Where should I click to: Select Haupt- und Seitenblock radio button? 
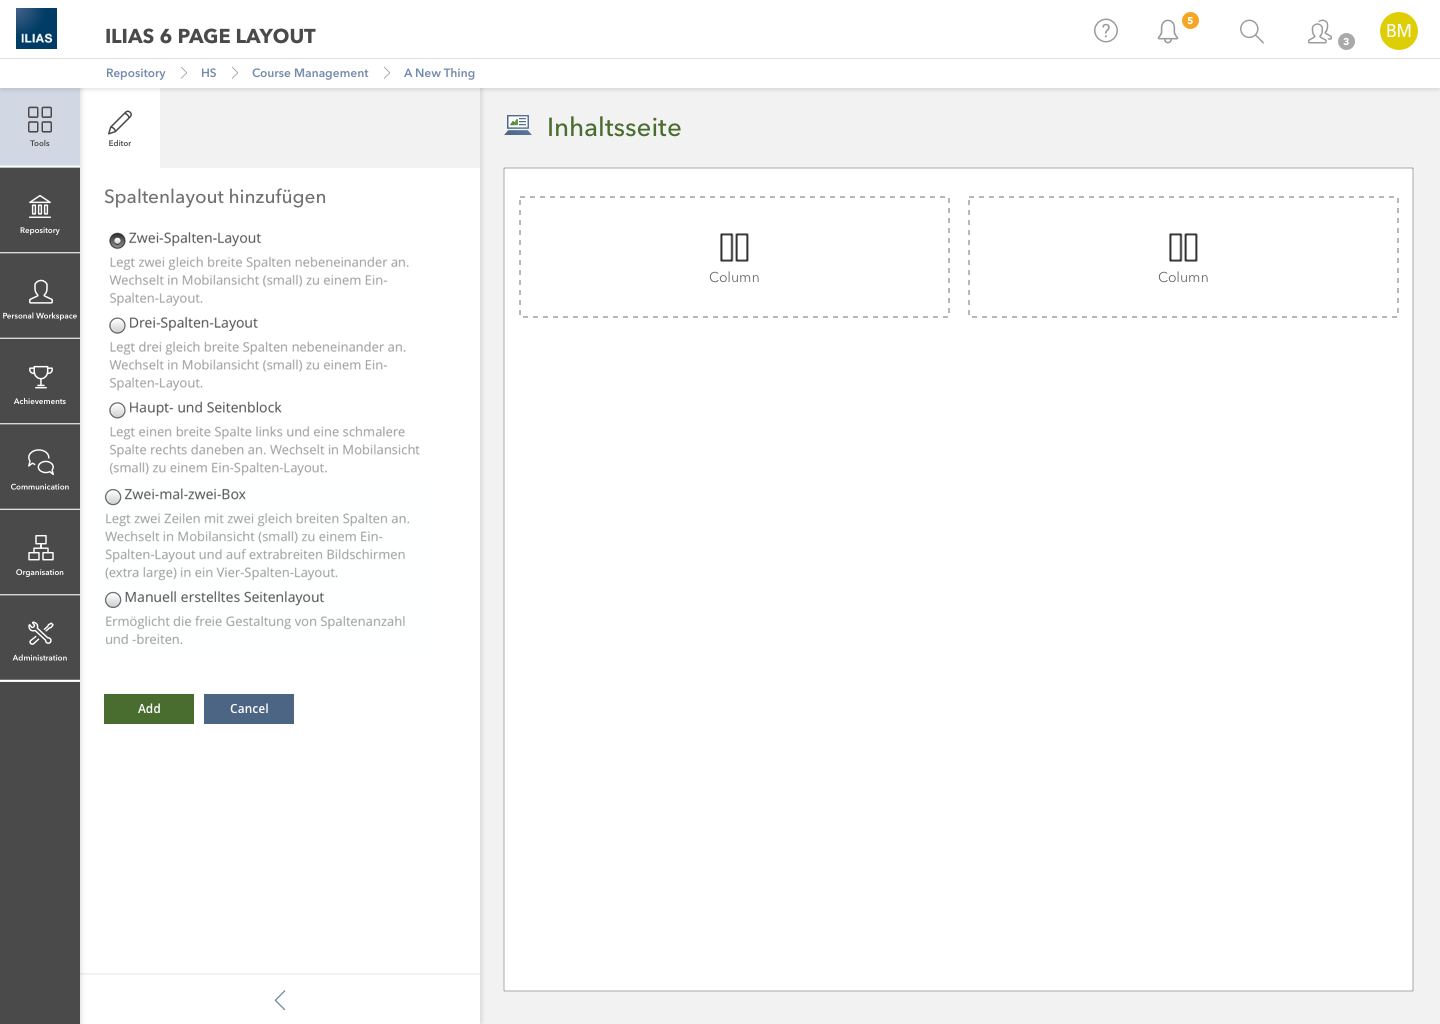pos(117,410)
